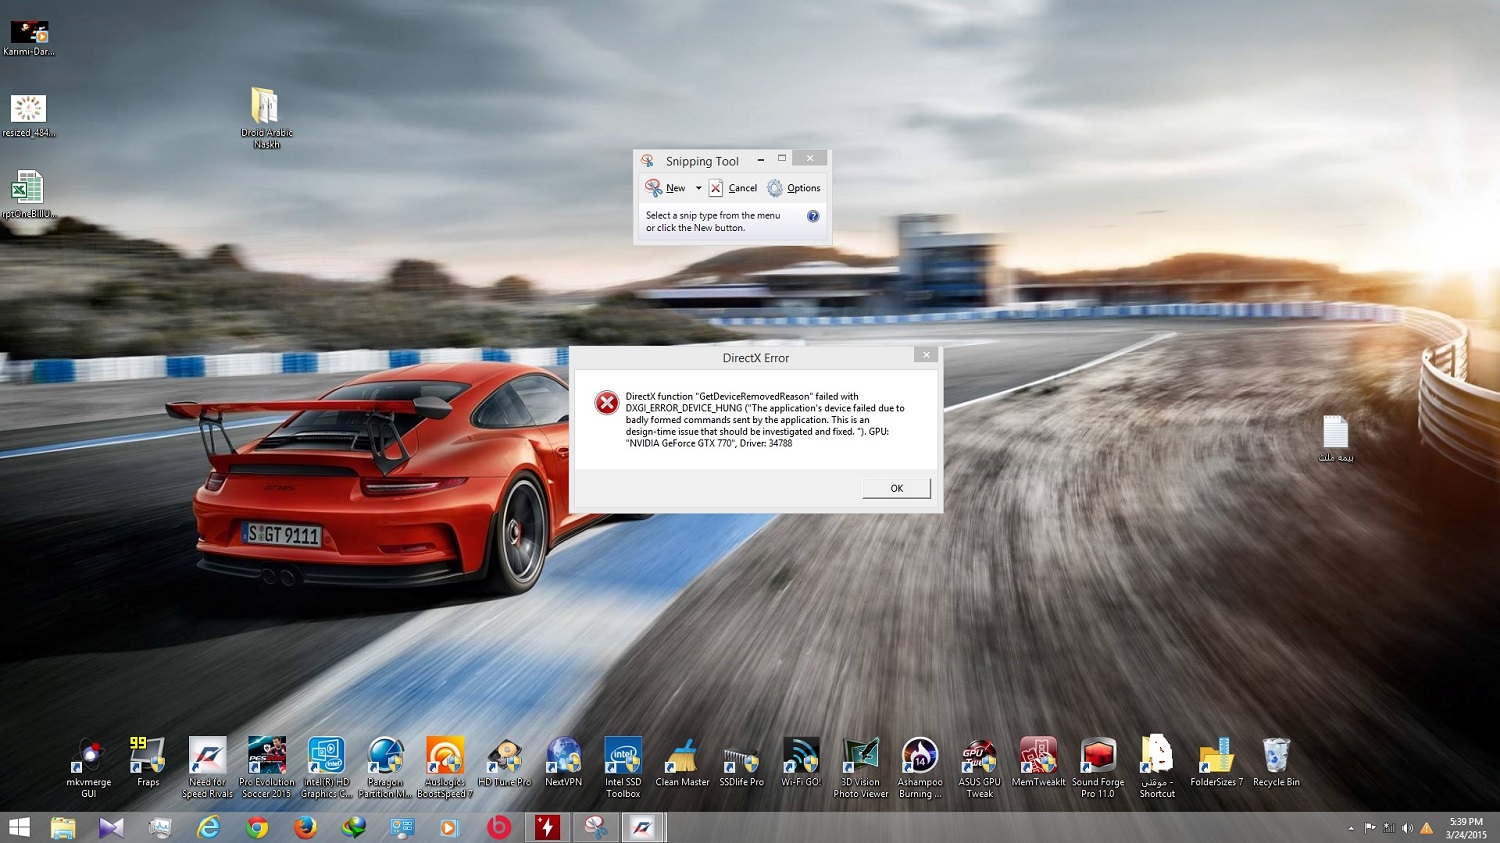
Task: Open the Snipping Tool Options
Action: click(794, 188)
